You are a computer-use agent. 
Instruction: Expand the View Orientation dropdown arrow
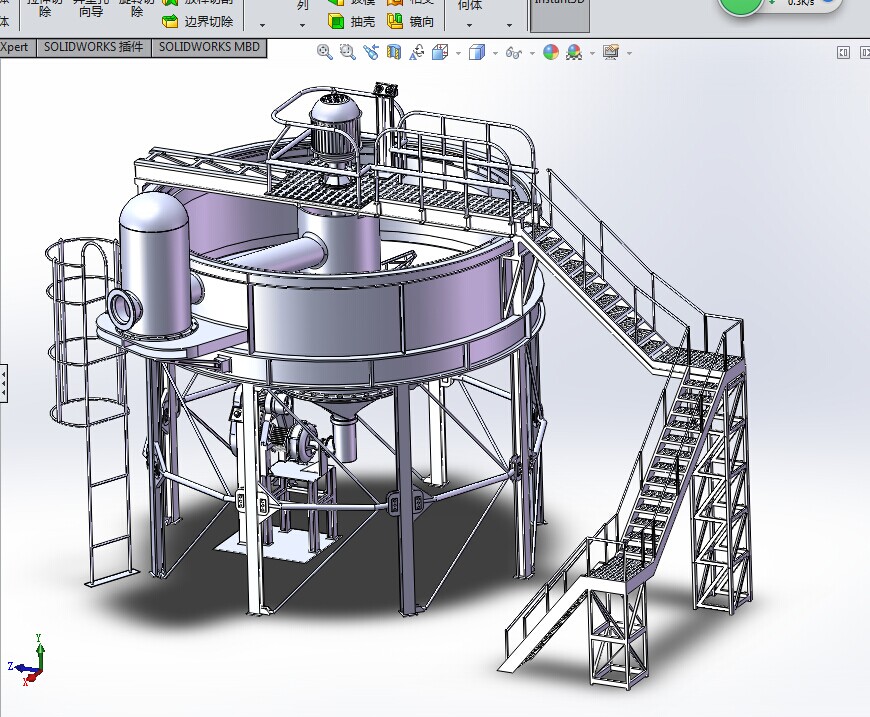point(457,53)
